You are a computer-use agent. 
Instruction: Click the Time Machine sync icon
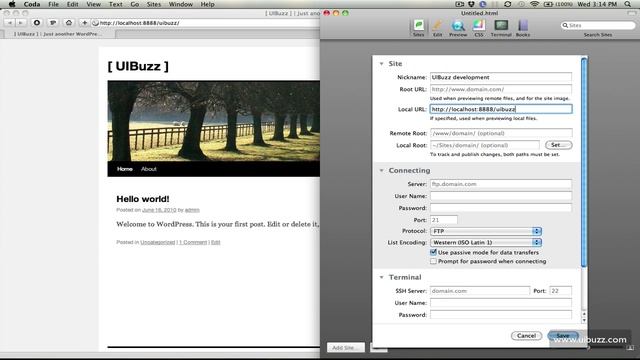[507, 4]
